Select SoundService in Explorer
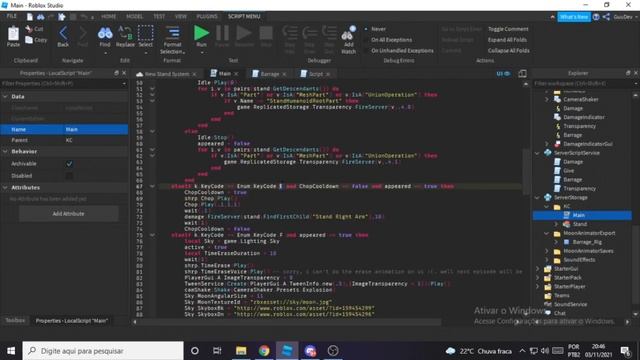The width and height of the screenshot is (640, 360). click(570, 304)
